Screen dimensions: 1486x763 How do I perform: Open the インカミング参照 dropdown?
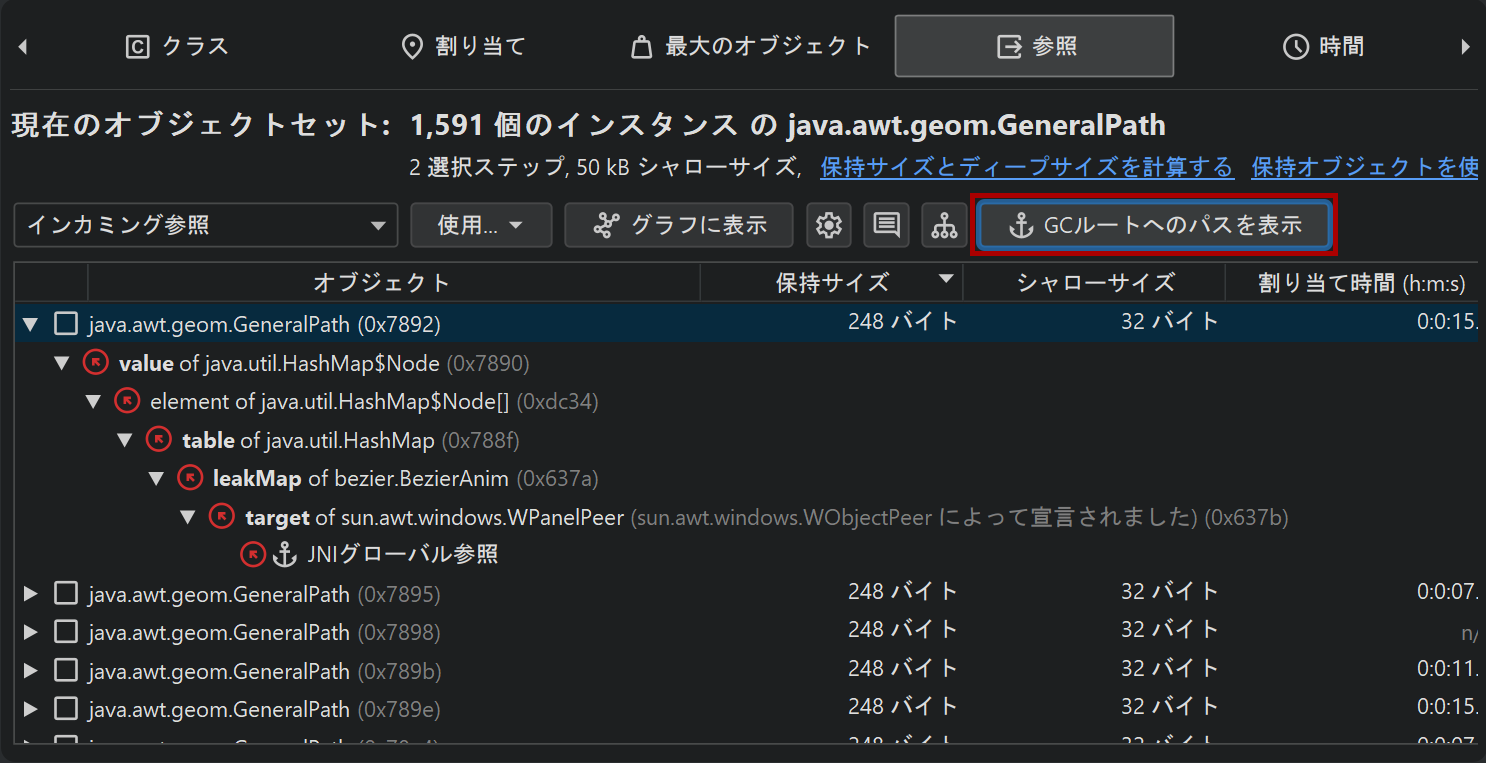click(x=205, y=226)
